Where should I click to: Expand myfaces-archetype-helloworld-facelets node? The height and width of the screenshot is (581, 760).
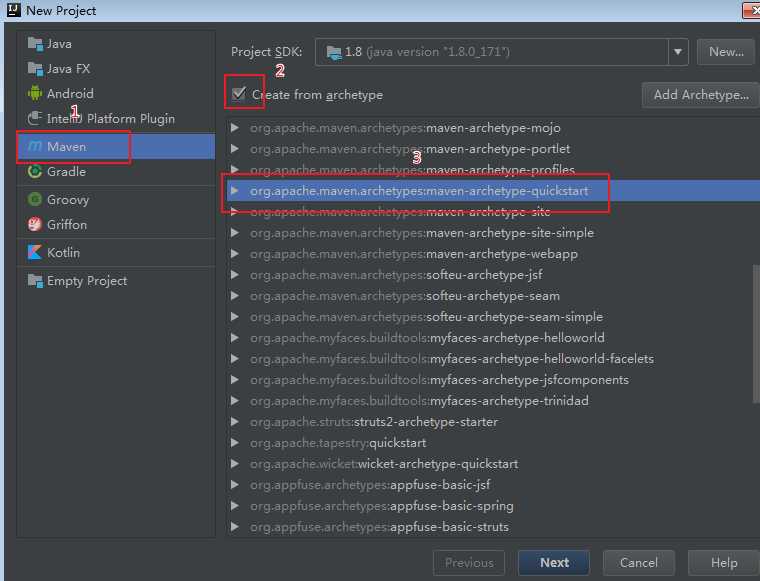(235, 359)
